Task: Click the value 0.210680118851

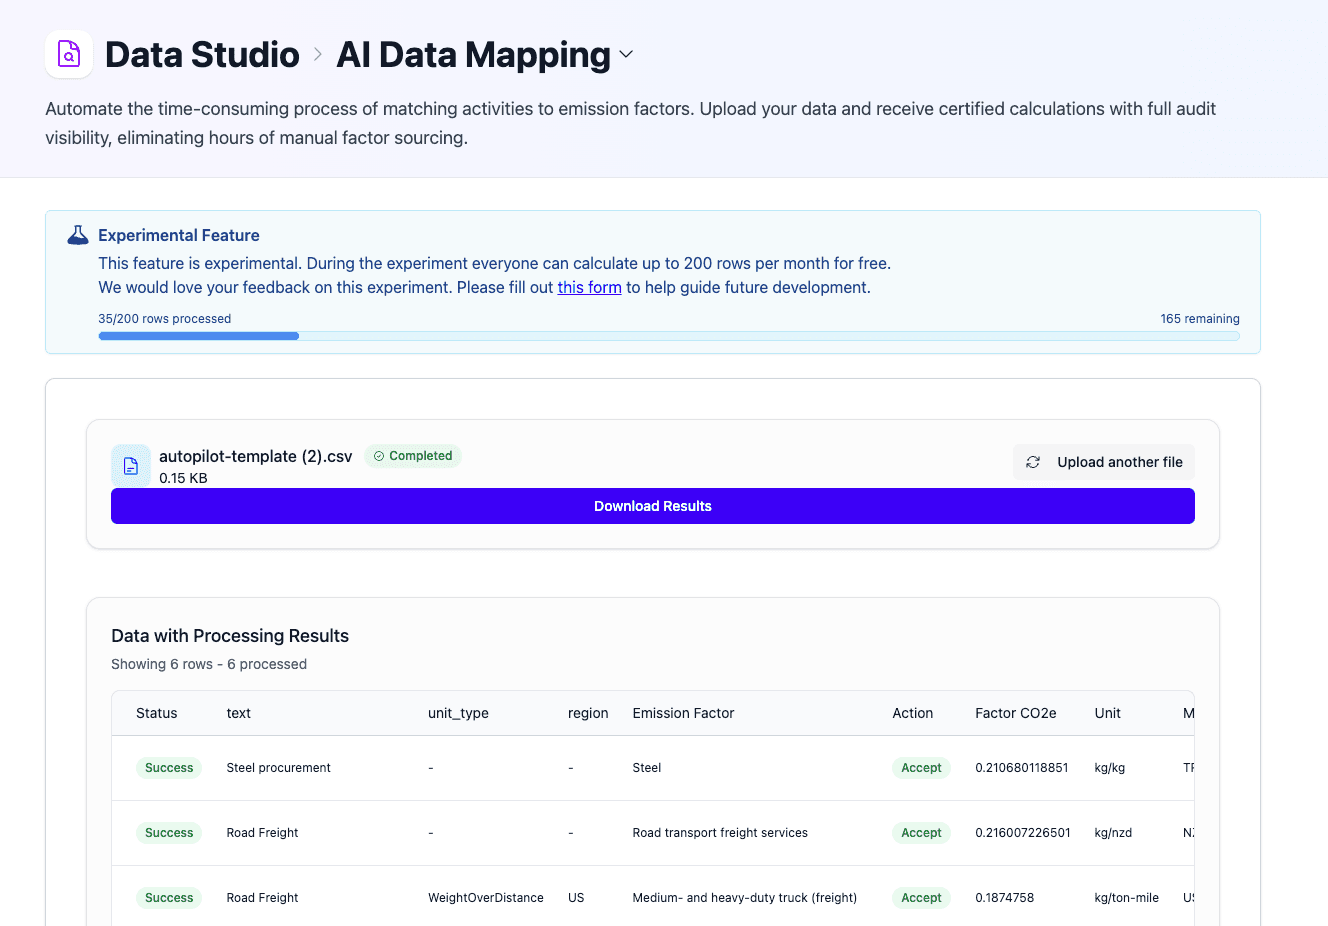Action: tap(1022, 768)
